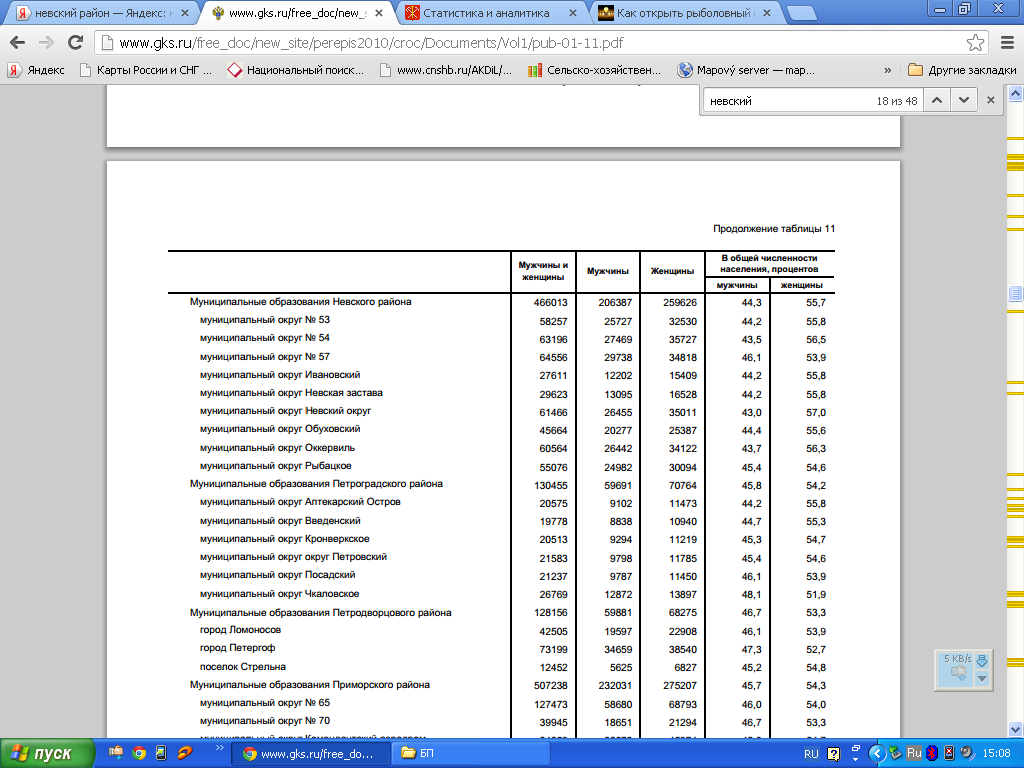Bookmark this page with the star icon
The height and width of the screenshot is (768, 1024).
(x=975, y=43)
